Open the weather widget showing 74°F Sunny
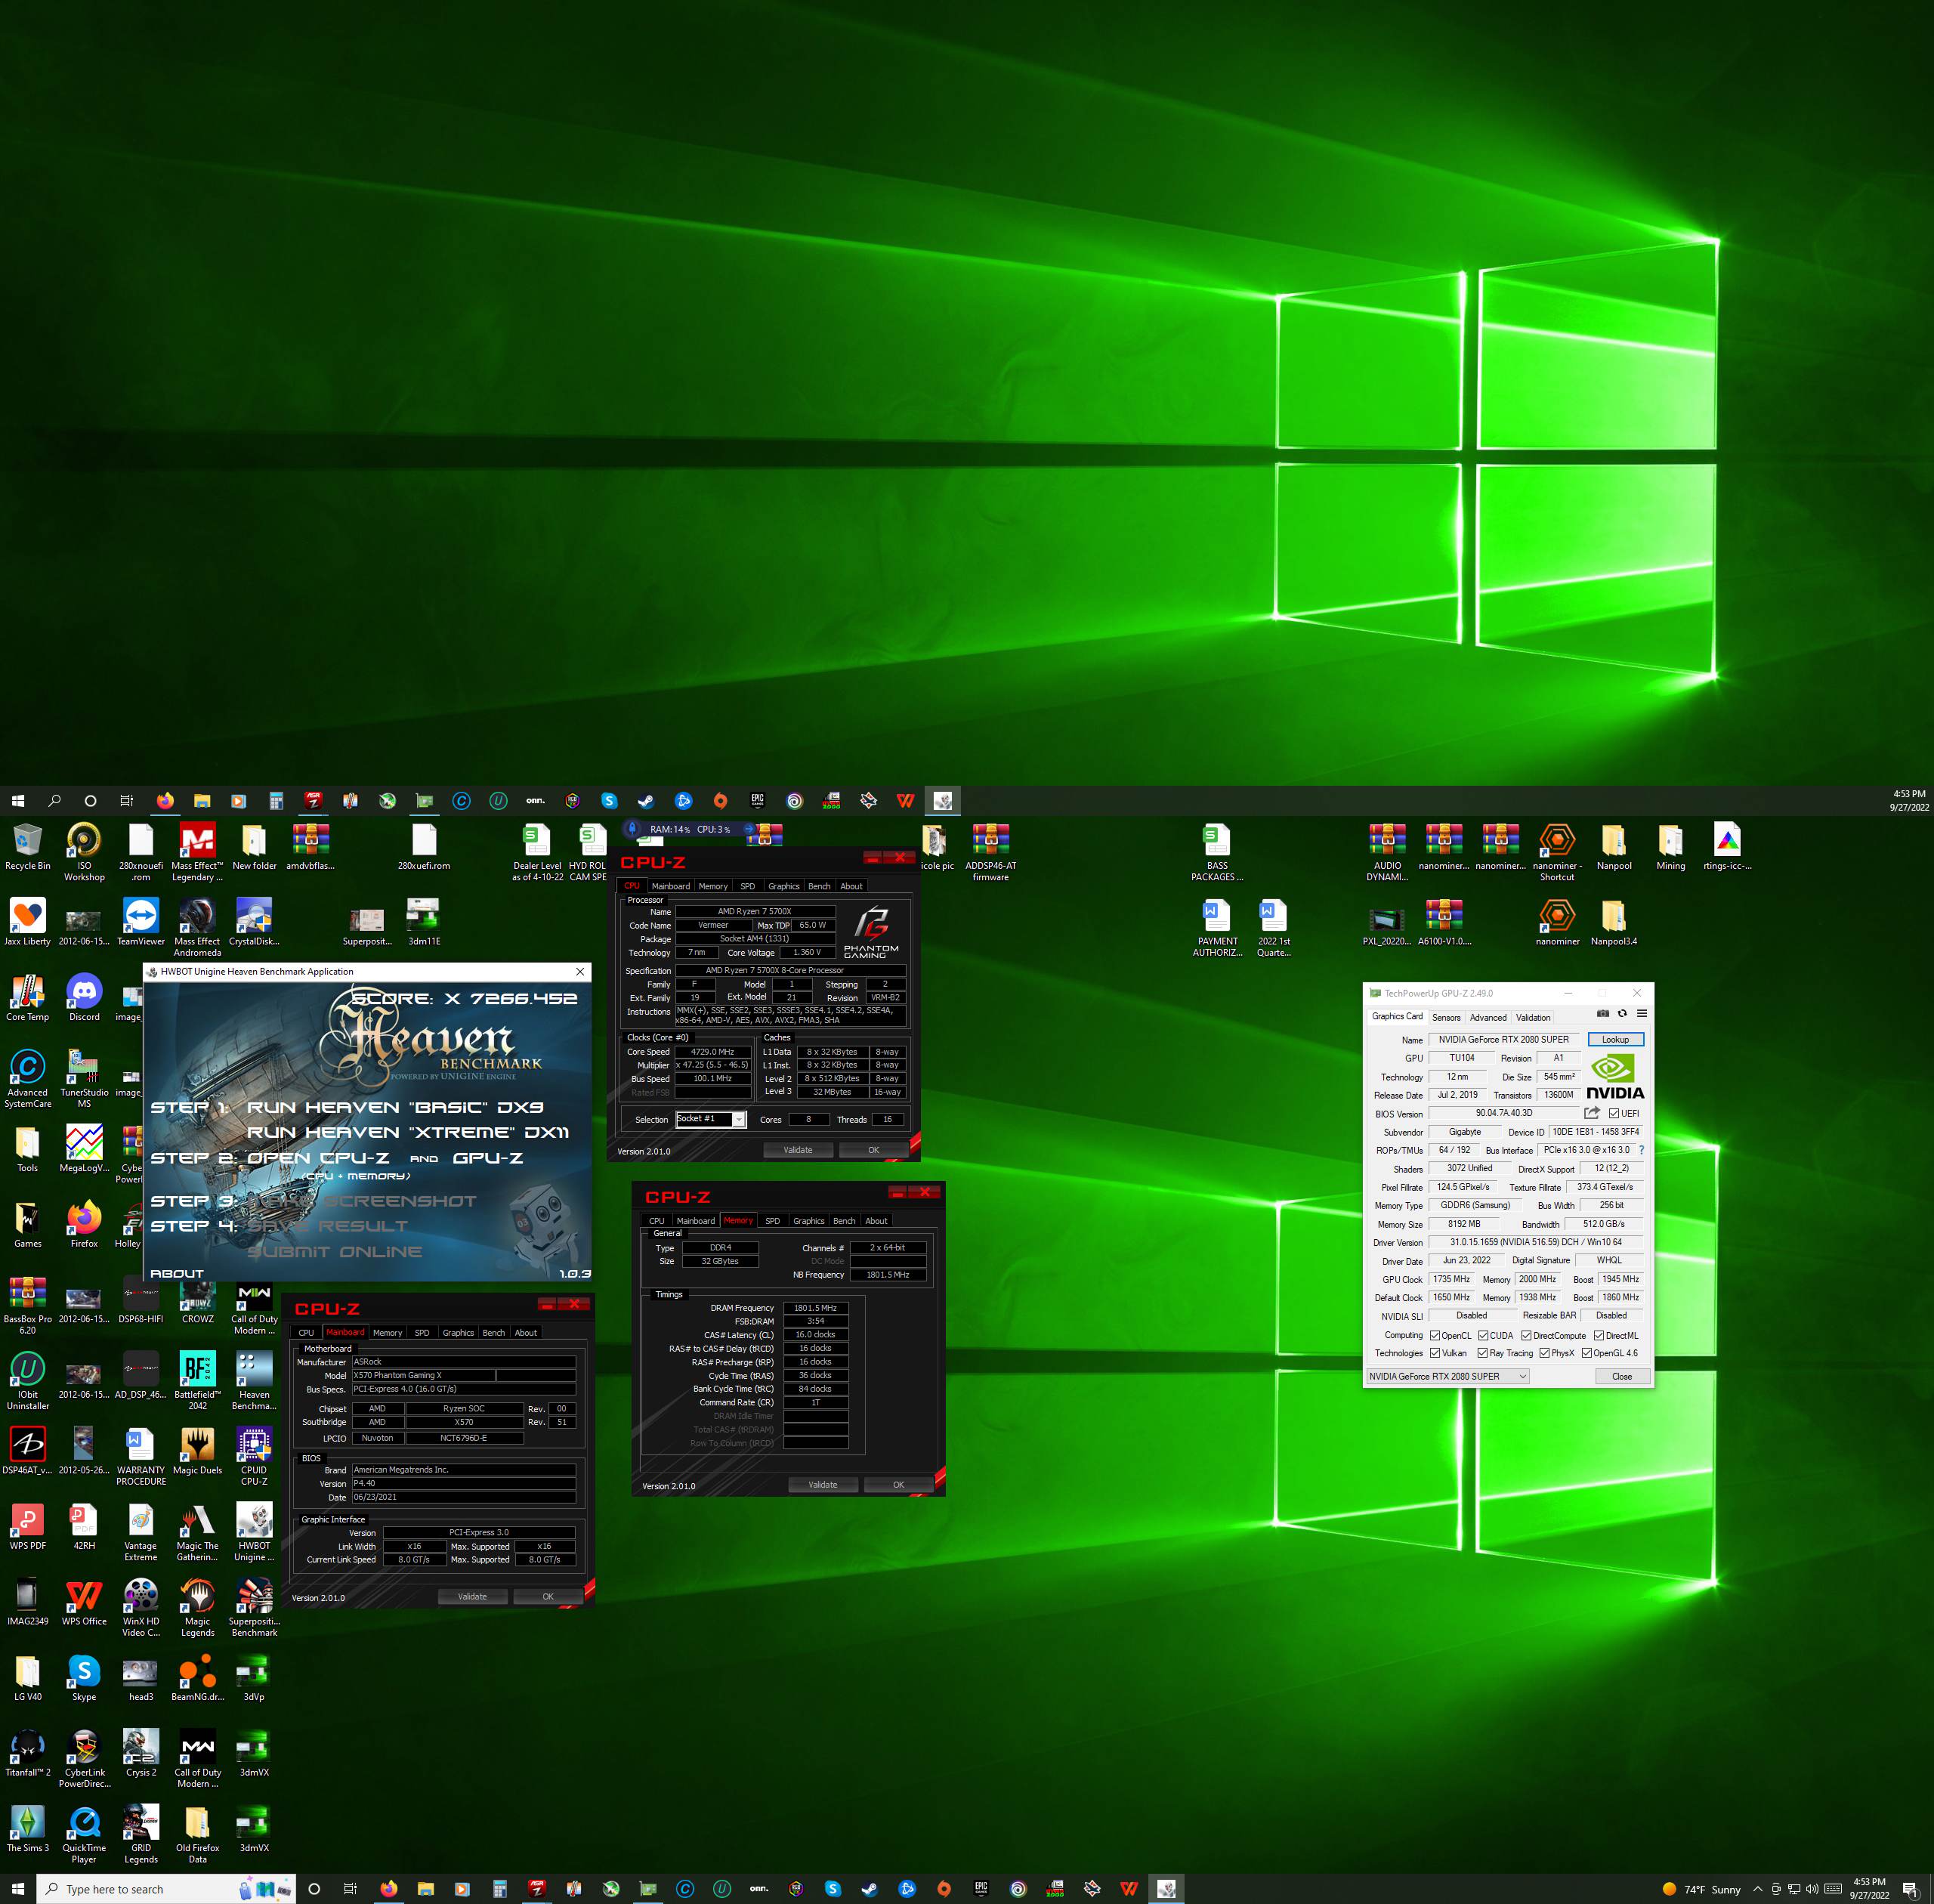 [1701, 1889]
